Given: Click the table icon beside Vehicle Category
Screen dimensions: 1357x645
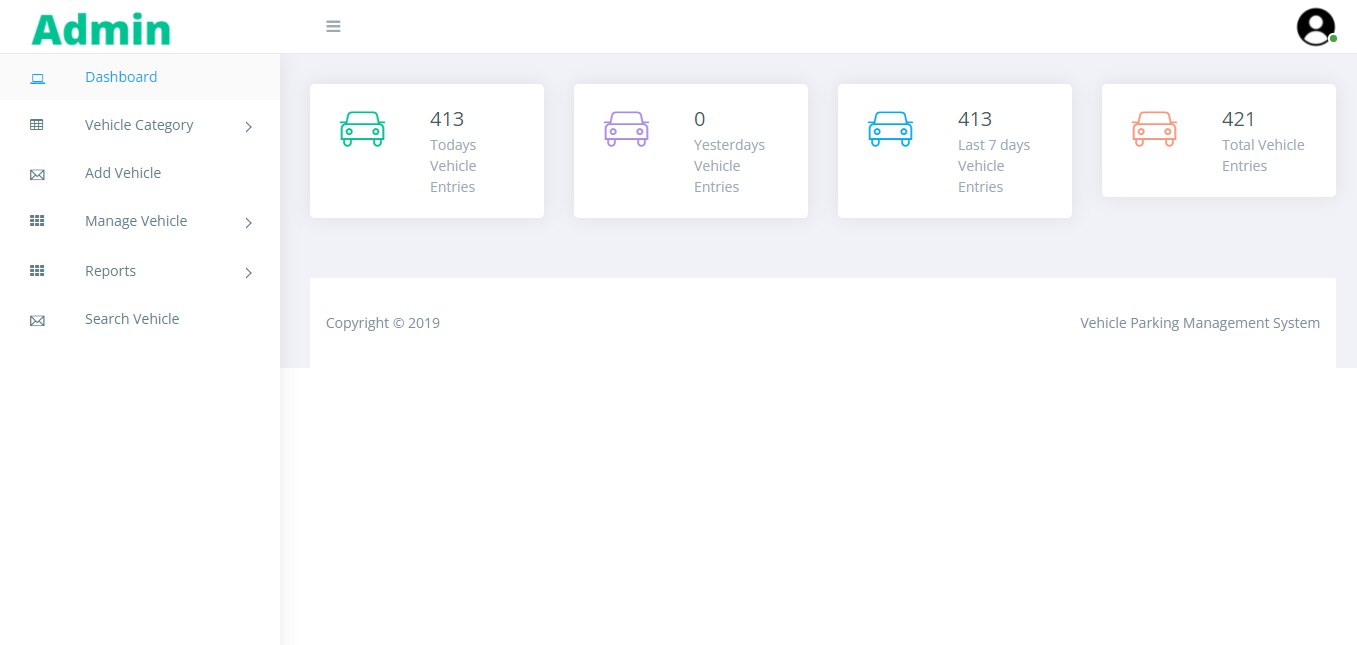Looking at the screenshot, I should pos(37,125).
